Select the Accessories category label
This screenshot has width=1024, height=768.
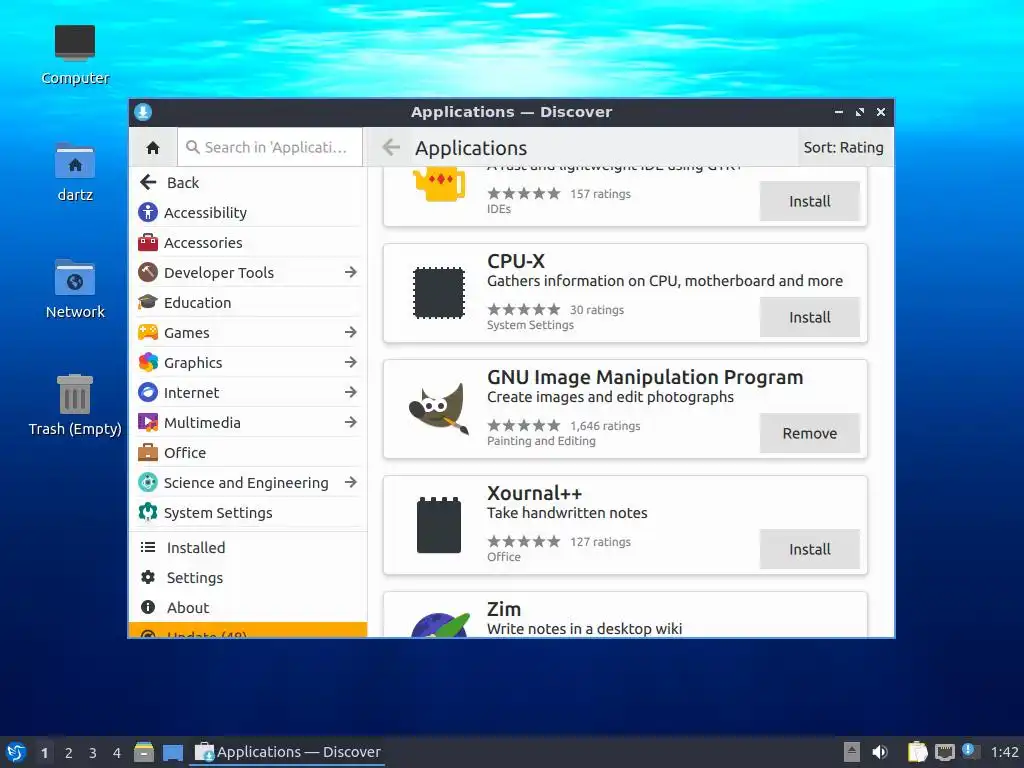coord(203,243)
